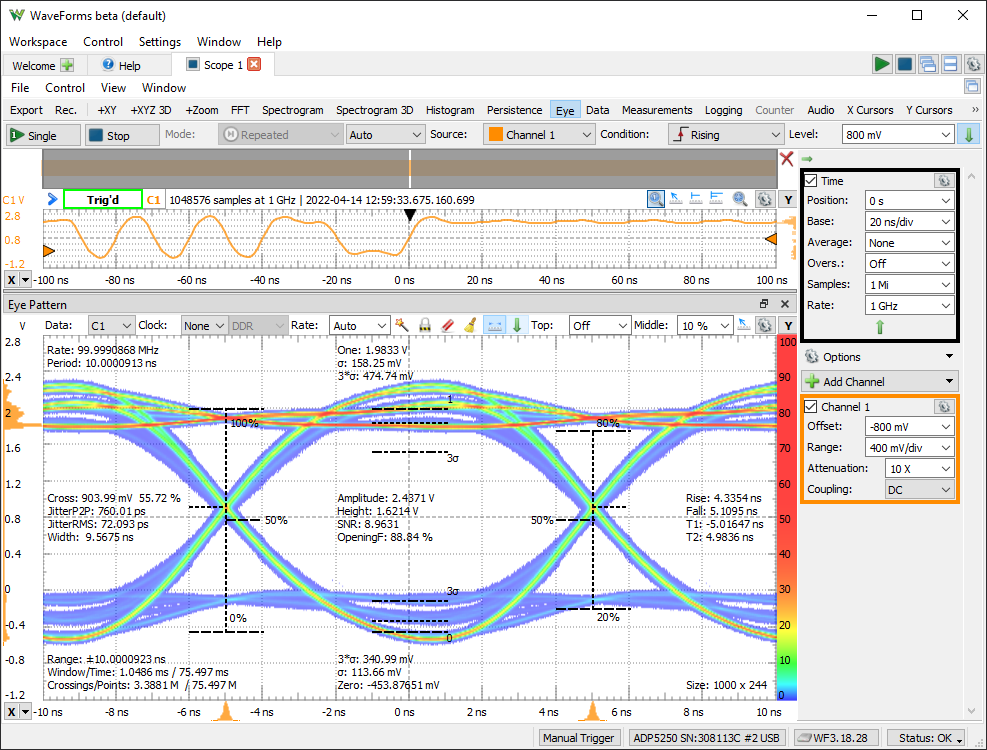Switch to the Welcome tab
This screenshot has height=750, width=987.
click(x=34, y=65)
